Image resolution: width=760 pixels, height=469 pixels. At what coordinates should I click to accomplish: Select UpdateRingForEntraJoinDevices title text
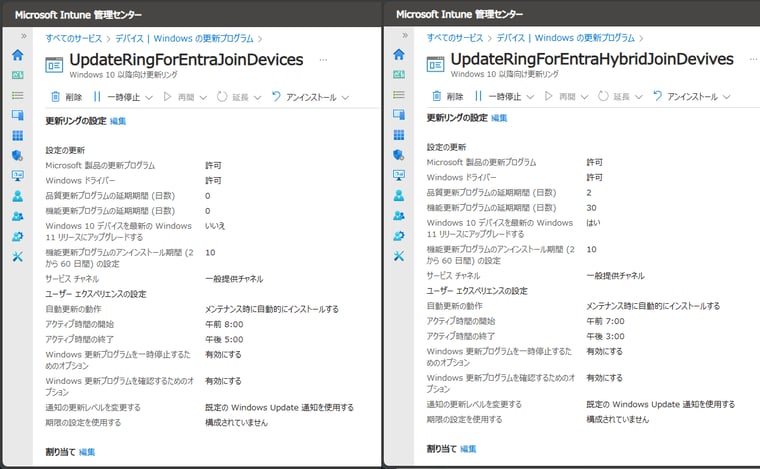pyautogui.click(x=187, y=60)
